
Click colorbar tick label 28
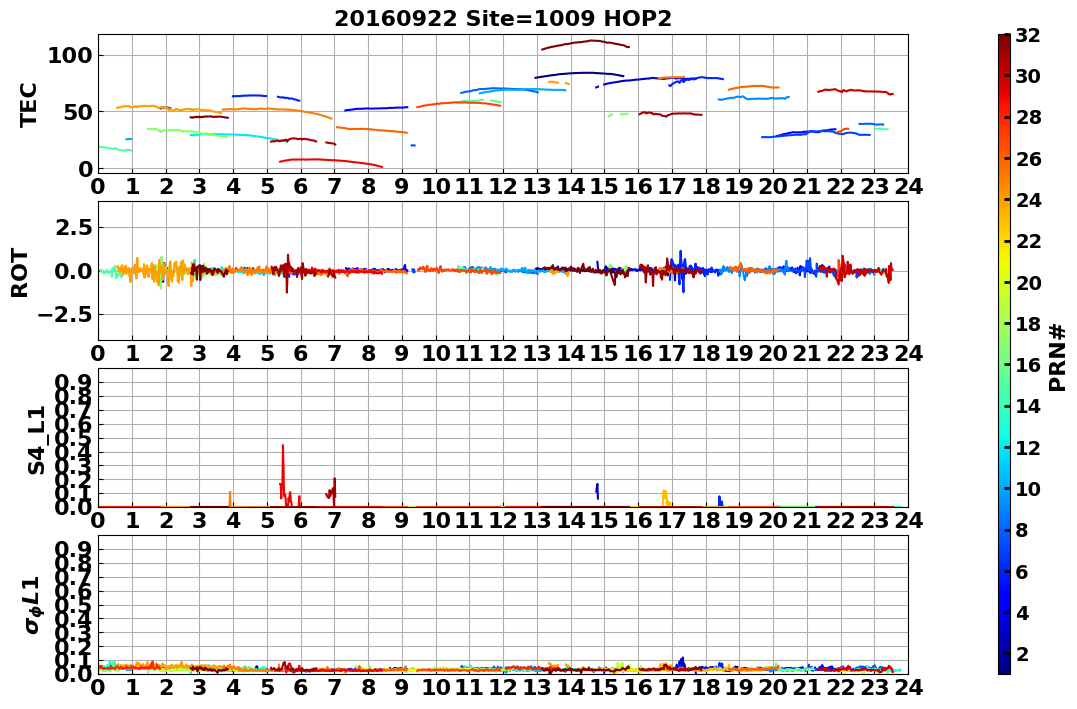coord(1028,117)
